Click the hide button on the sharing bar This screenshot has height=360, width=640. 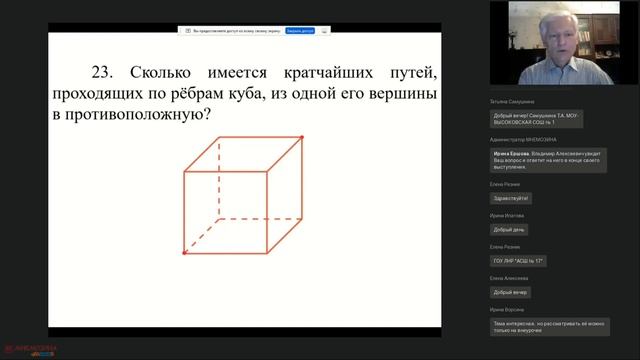coord(324,31)
